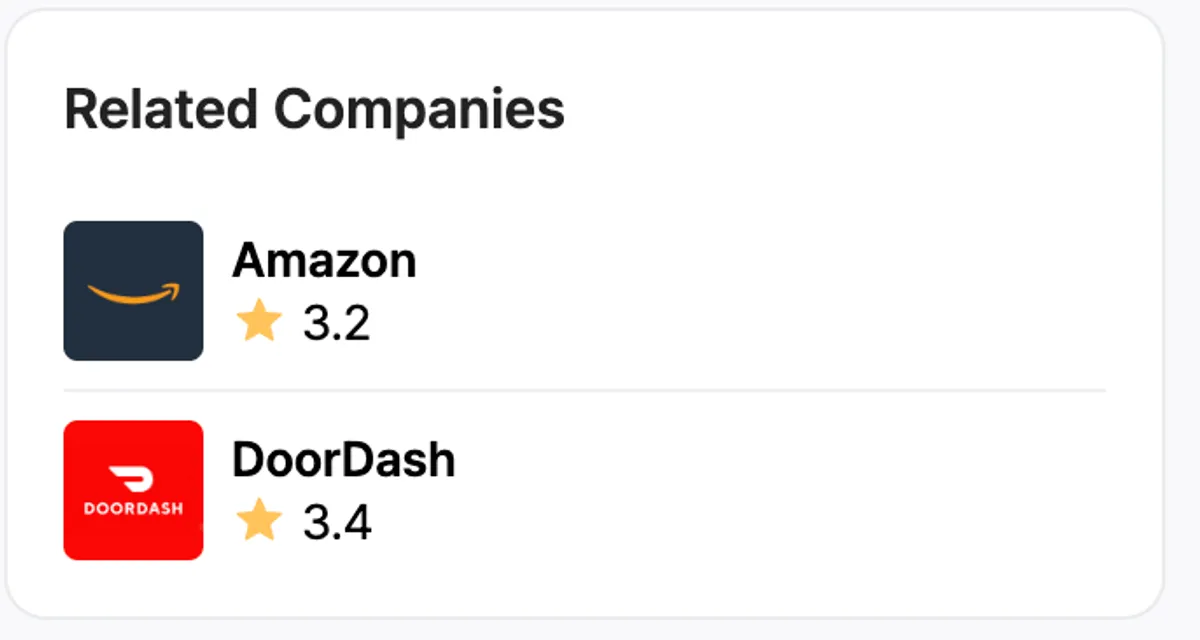Select DoorDash's 3.4 rating value
The height and width of the screenshot is (640, 1200).
[337, 523]
